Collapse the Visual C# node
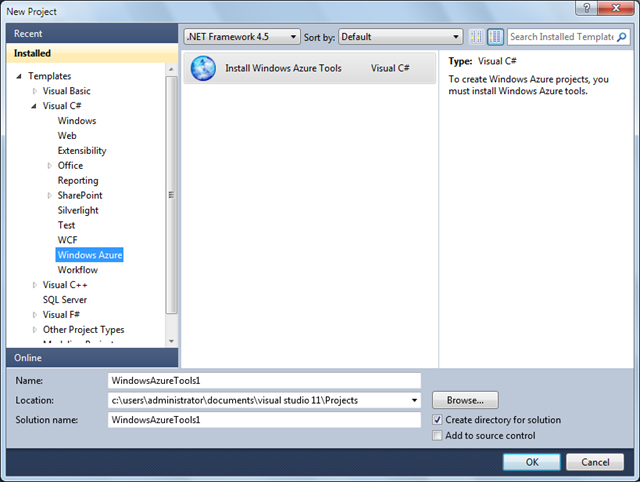 (x=33, y=106)
